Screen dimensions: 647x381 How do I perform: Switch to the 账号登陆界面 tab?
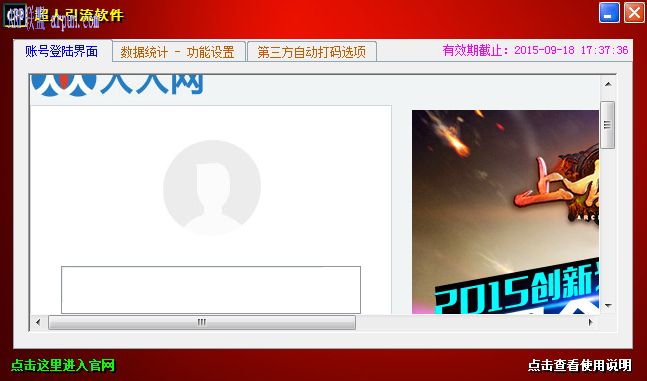(x=62, y=52)
